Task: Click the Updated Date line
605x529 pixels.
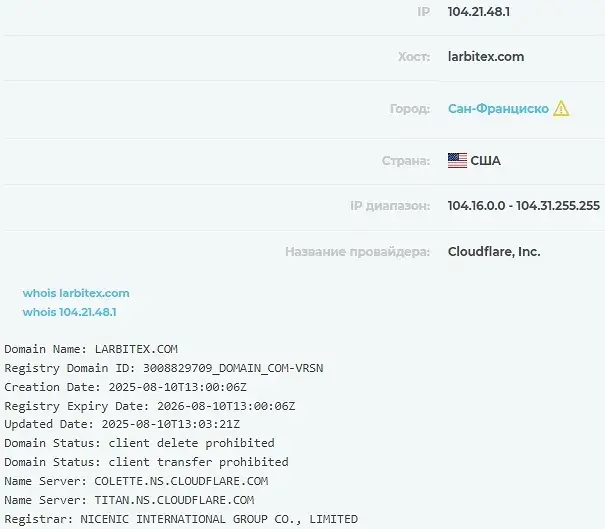Action: click(122, 424)
